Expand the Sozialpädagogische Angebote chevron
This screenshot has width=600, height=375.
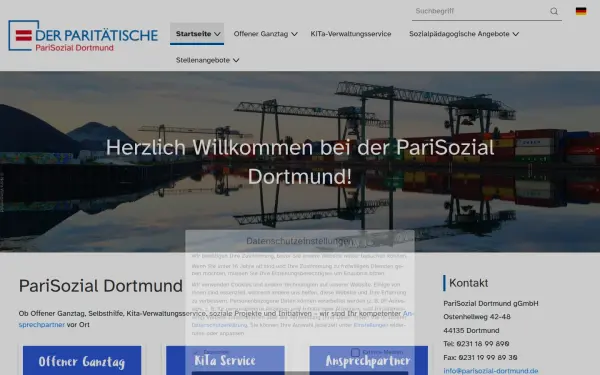click(516, 34)
